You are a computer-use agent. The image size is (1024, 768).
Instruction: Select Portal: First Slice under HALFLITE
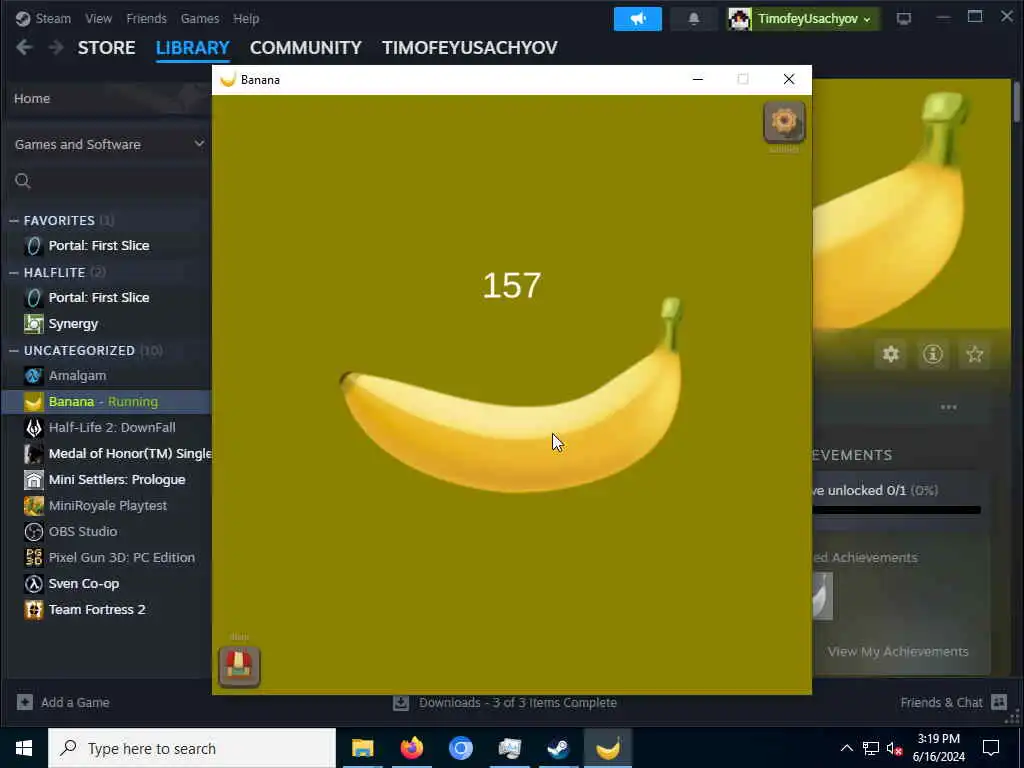(x=99, y=297)
